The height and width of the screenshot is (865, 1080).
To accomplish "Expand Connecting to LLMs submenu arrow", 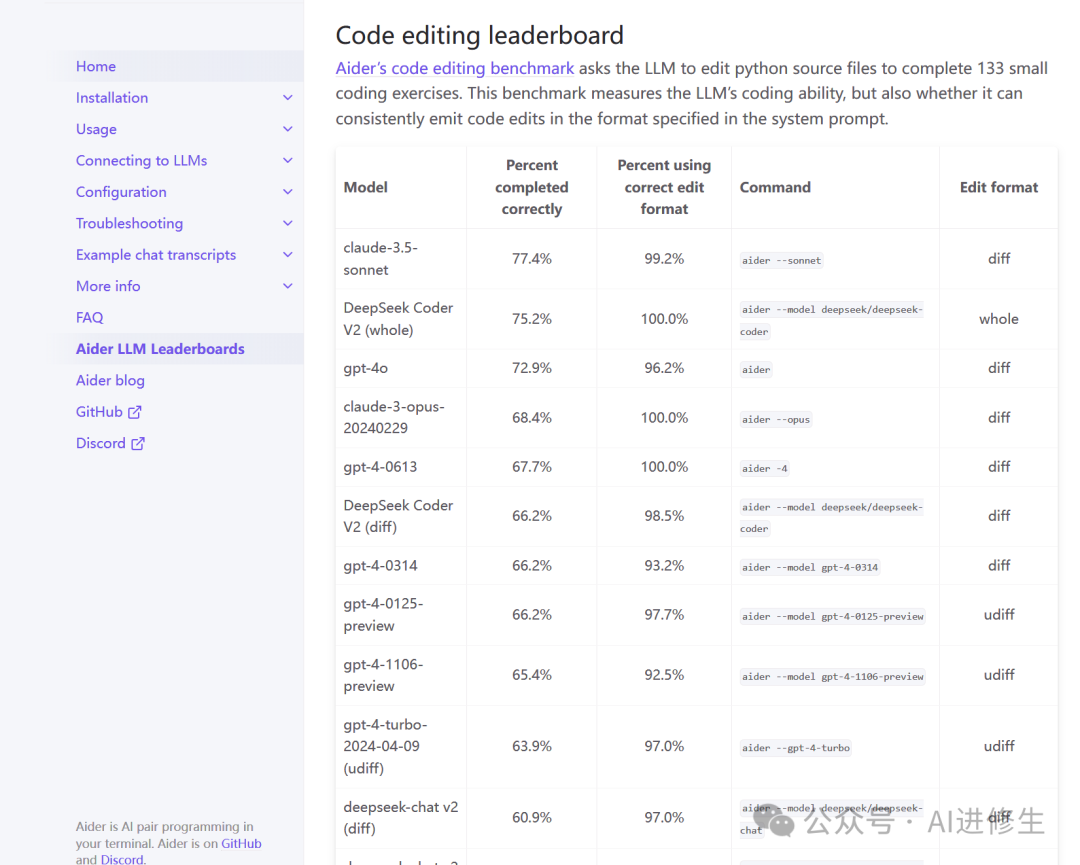I will pyautogui.click(x=288, y=161).
